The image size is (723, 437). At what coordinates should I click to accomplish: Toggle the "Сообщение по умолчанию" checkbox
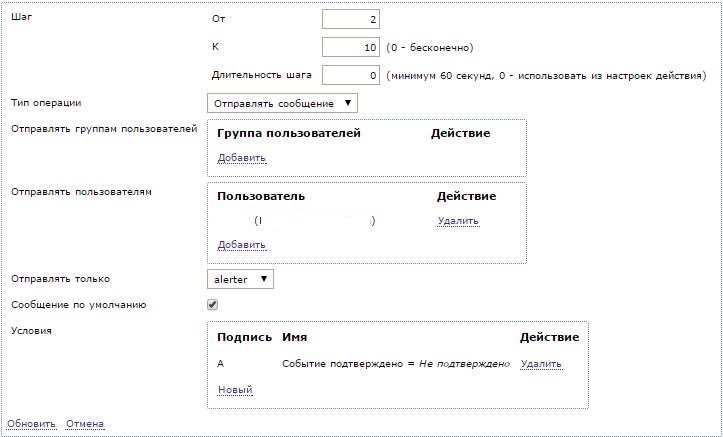212,305
